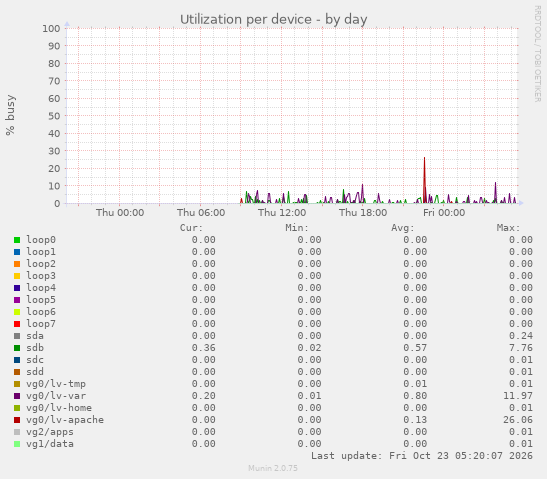Click the vg0/lv-var purple legend swatch
Viewport: 547px width, 479px height.
pos(17,396)
